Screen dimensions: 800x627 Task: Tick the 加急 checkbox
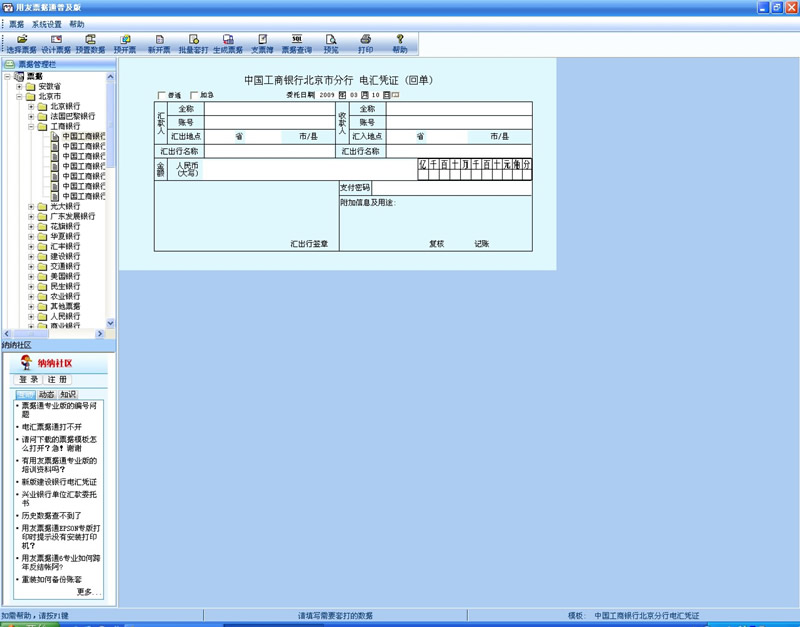click(x=194, y=95)
